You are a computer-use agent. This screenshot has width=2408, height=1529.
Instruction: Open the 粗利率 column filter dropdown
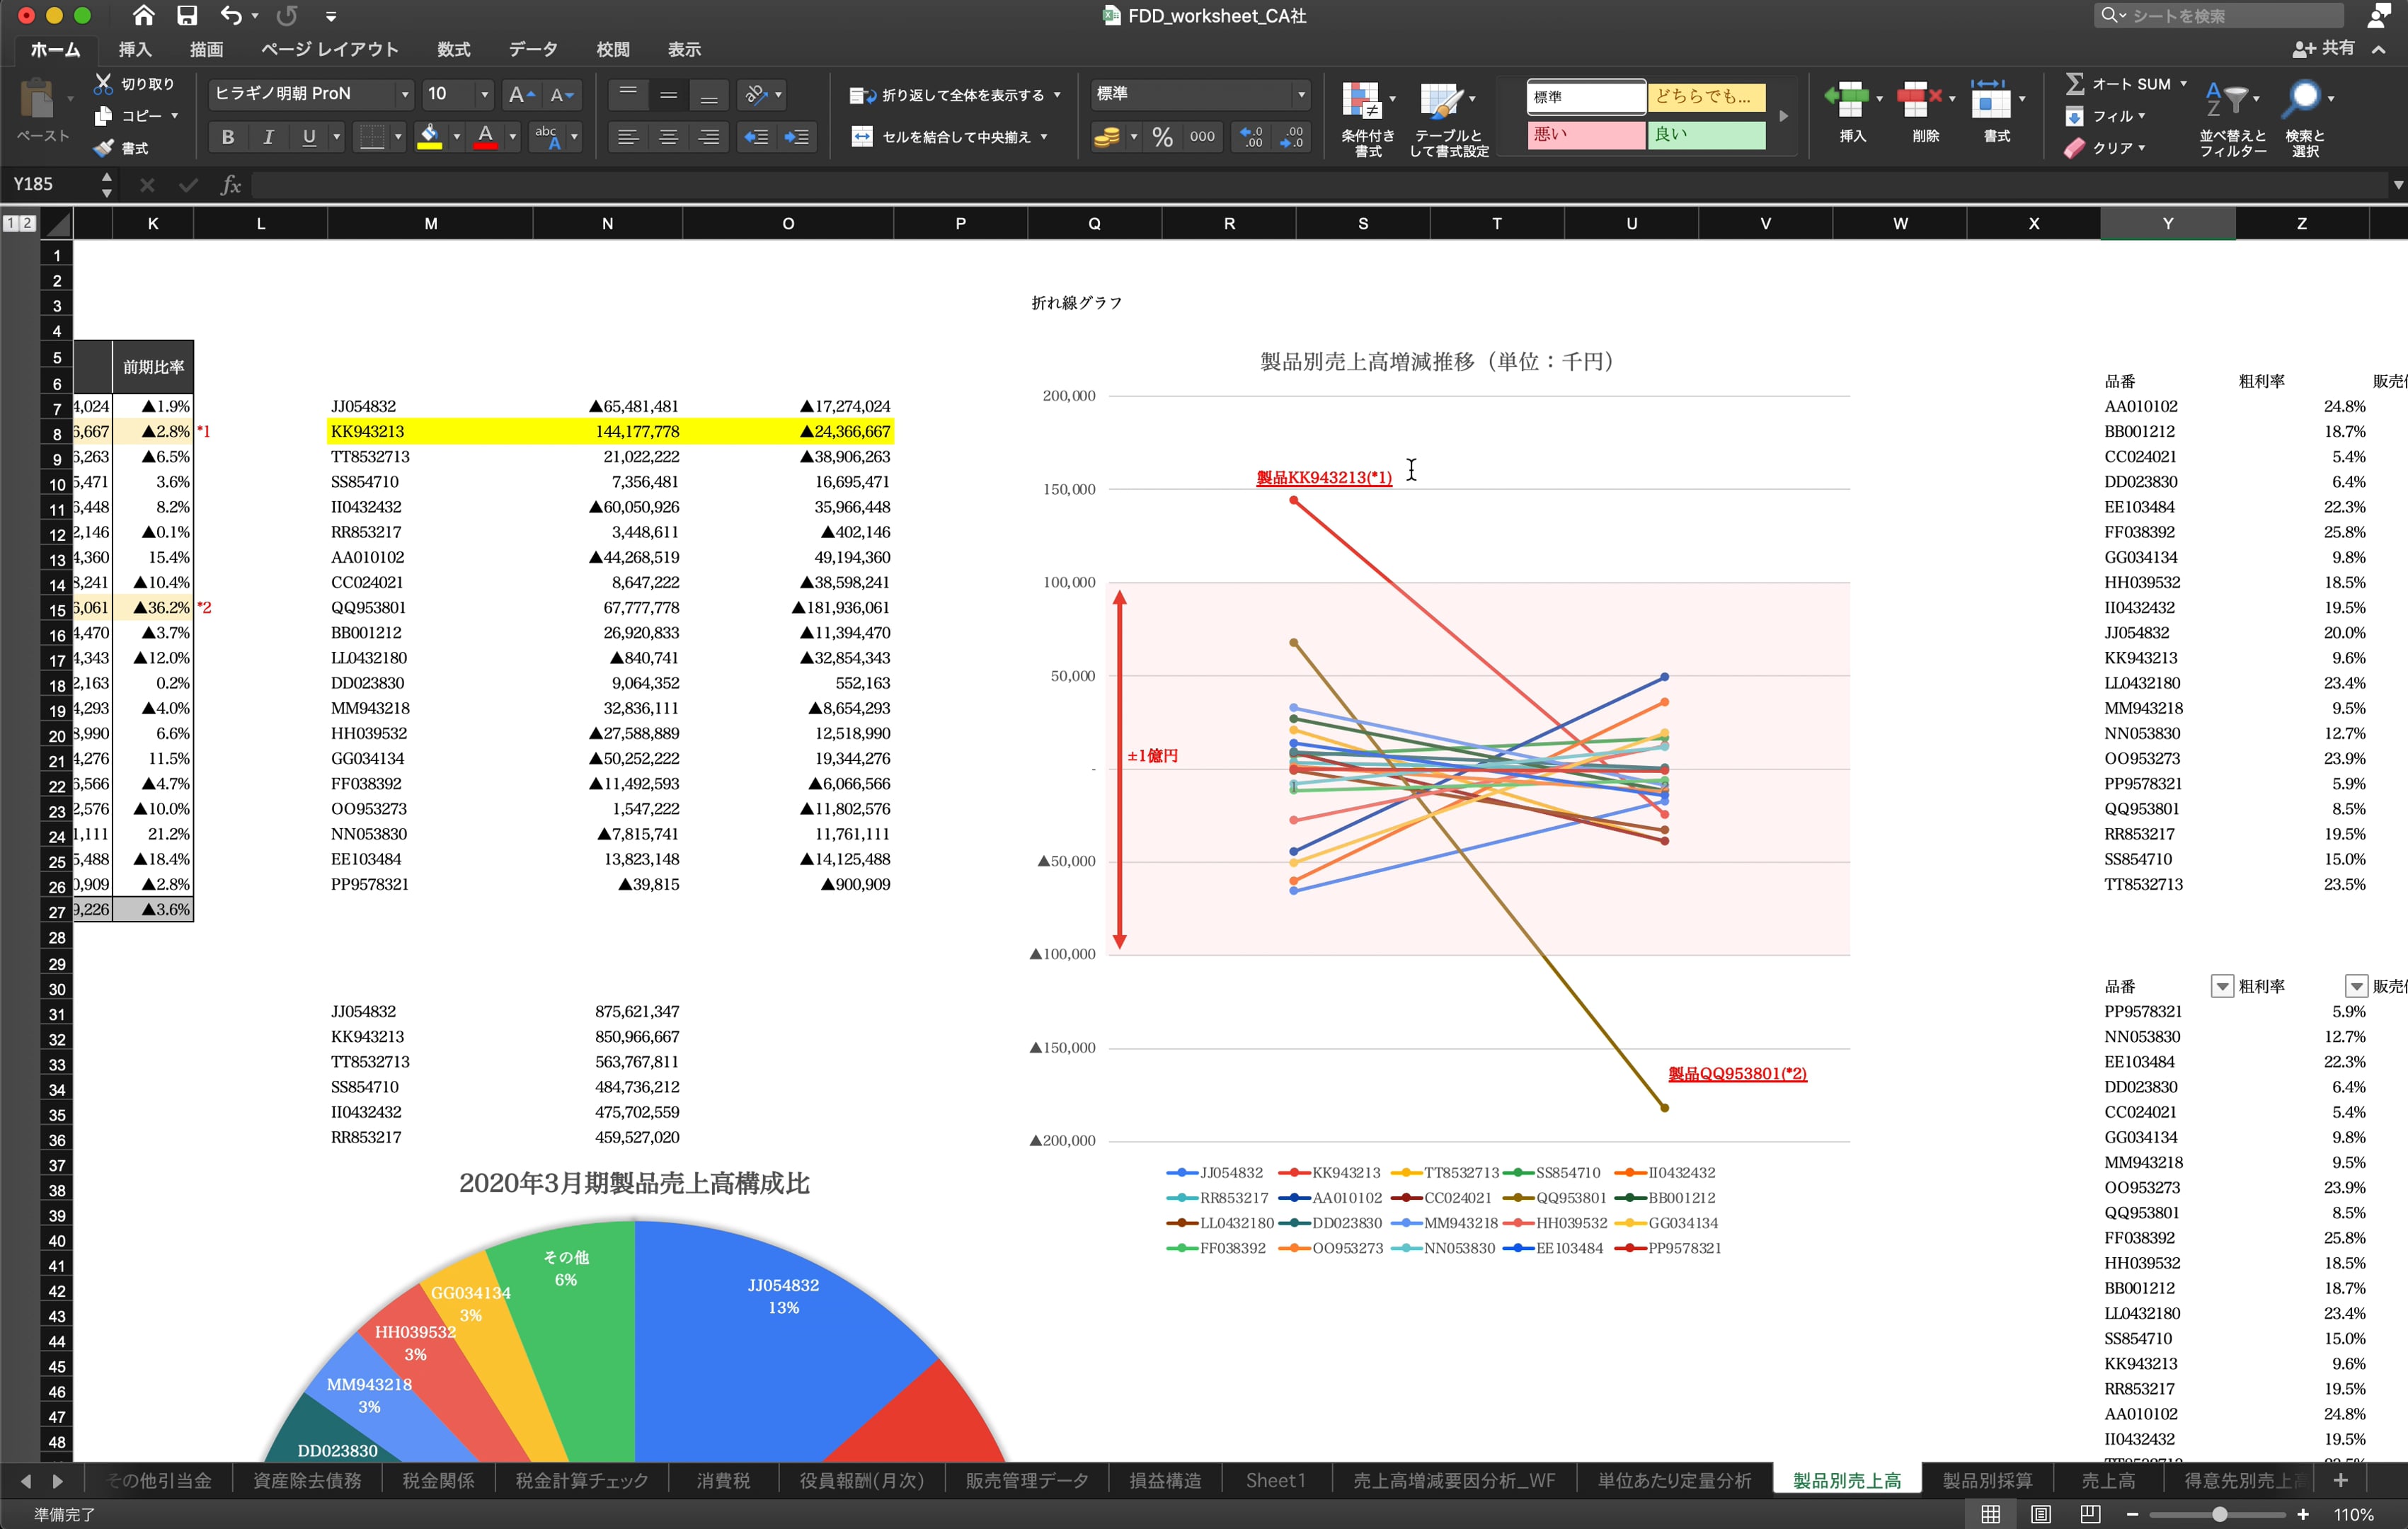(x=2356, y=986)
